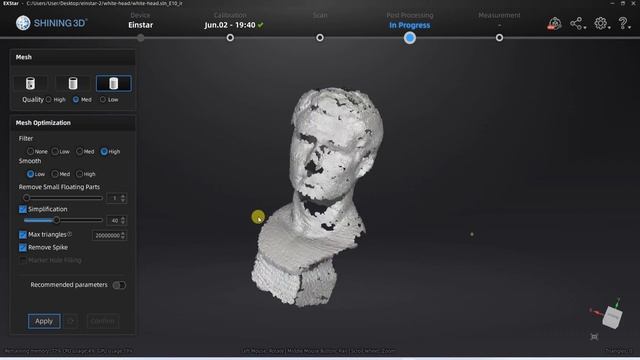
Task: Click the Max triangles info icon
Action: tap(69, 234)
